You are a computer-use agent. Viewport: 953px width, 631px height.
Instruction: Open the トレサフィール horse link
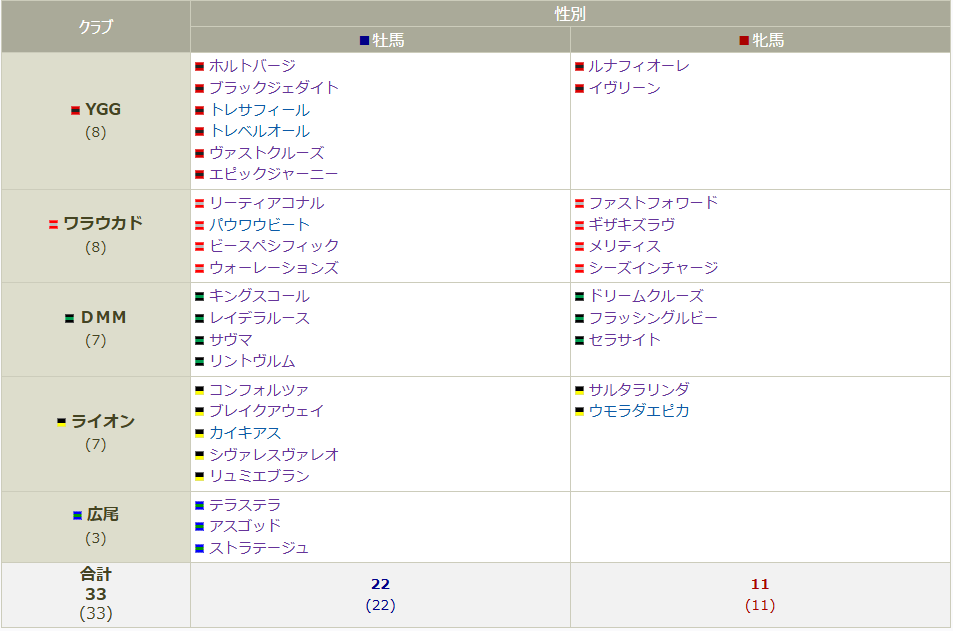point(260,109)
